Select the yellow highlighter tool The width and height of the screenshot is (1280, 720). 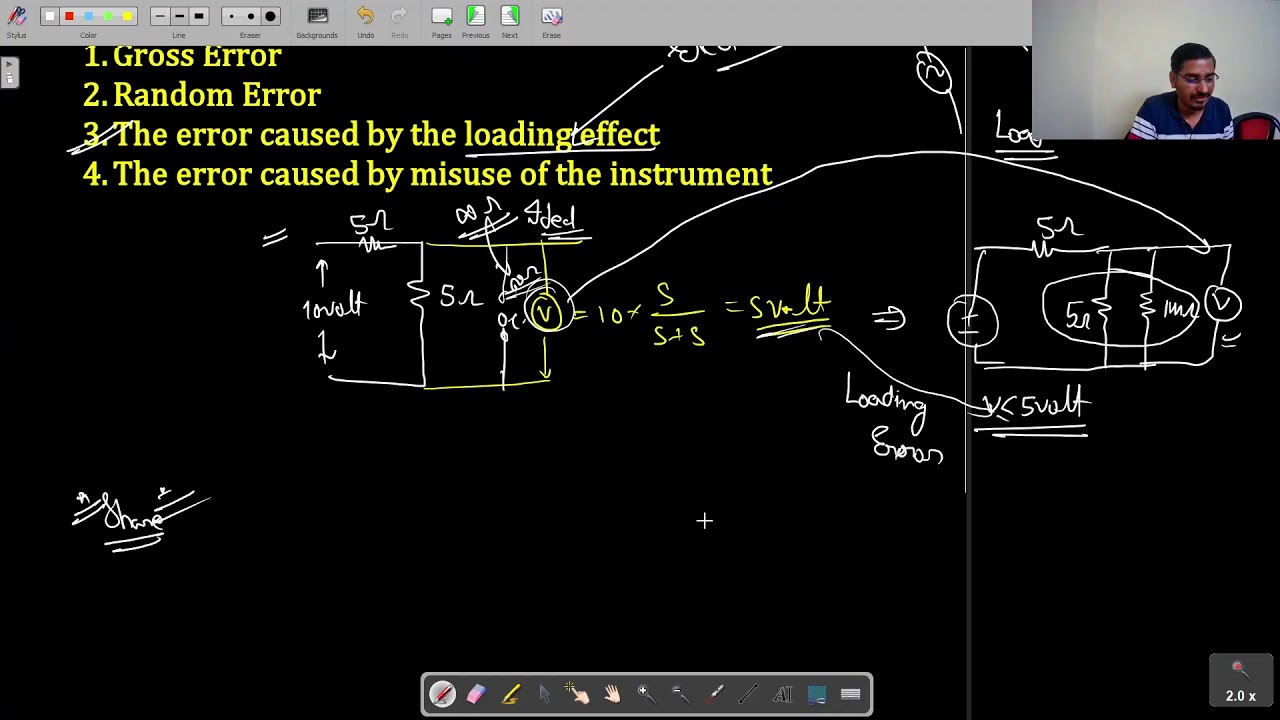click(511, 694)
